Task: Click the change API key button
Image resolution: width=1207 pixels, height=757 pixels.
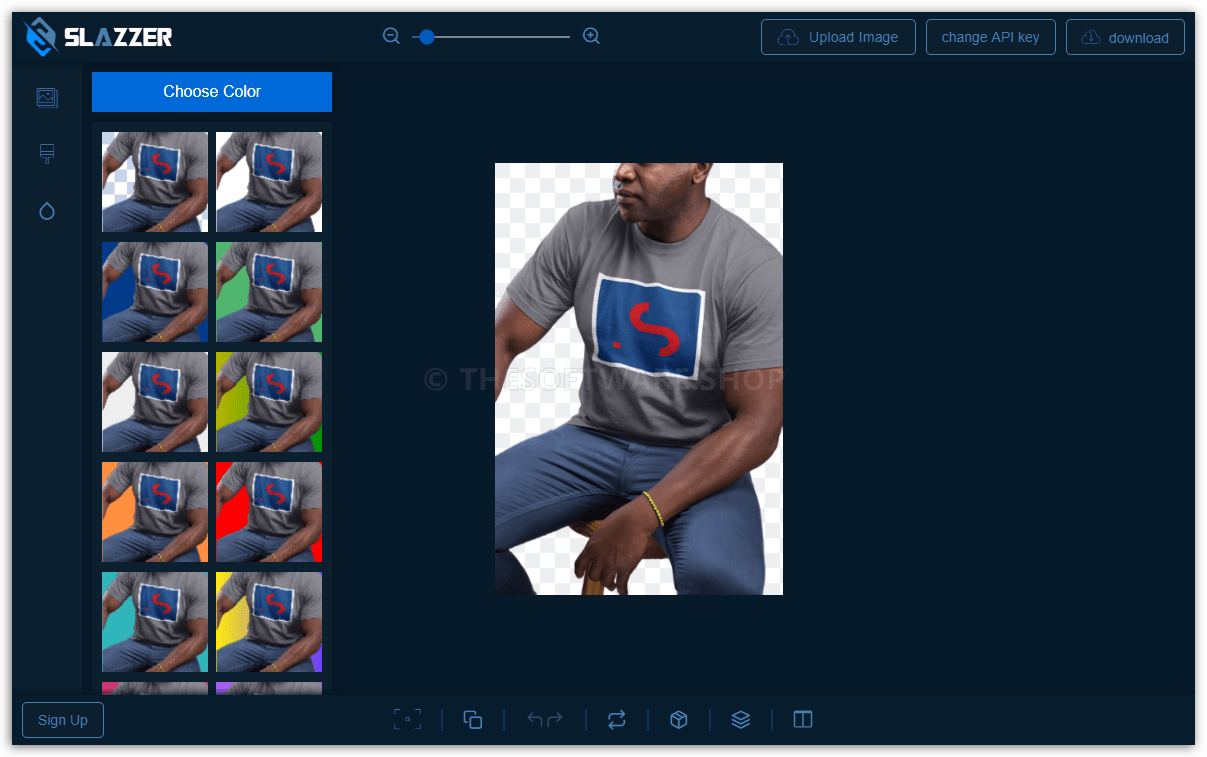Action: (990, 37)
